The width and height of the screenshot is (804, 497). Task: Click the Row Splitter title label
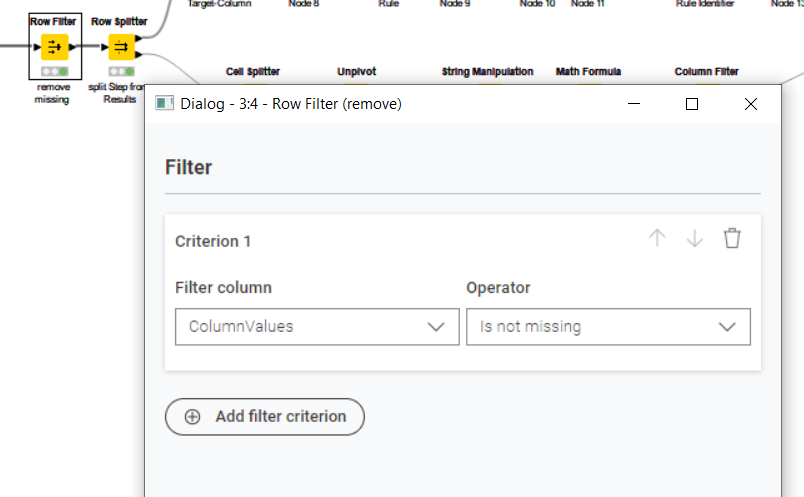click(119, 22)
